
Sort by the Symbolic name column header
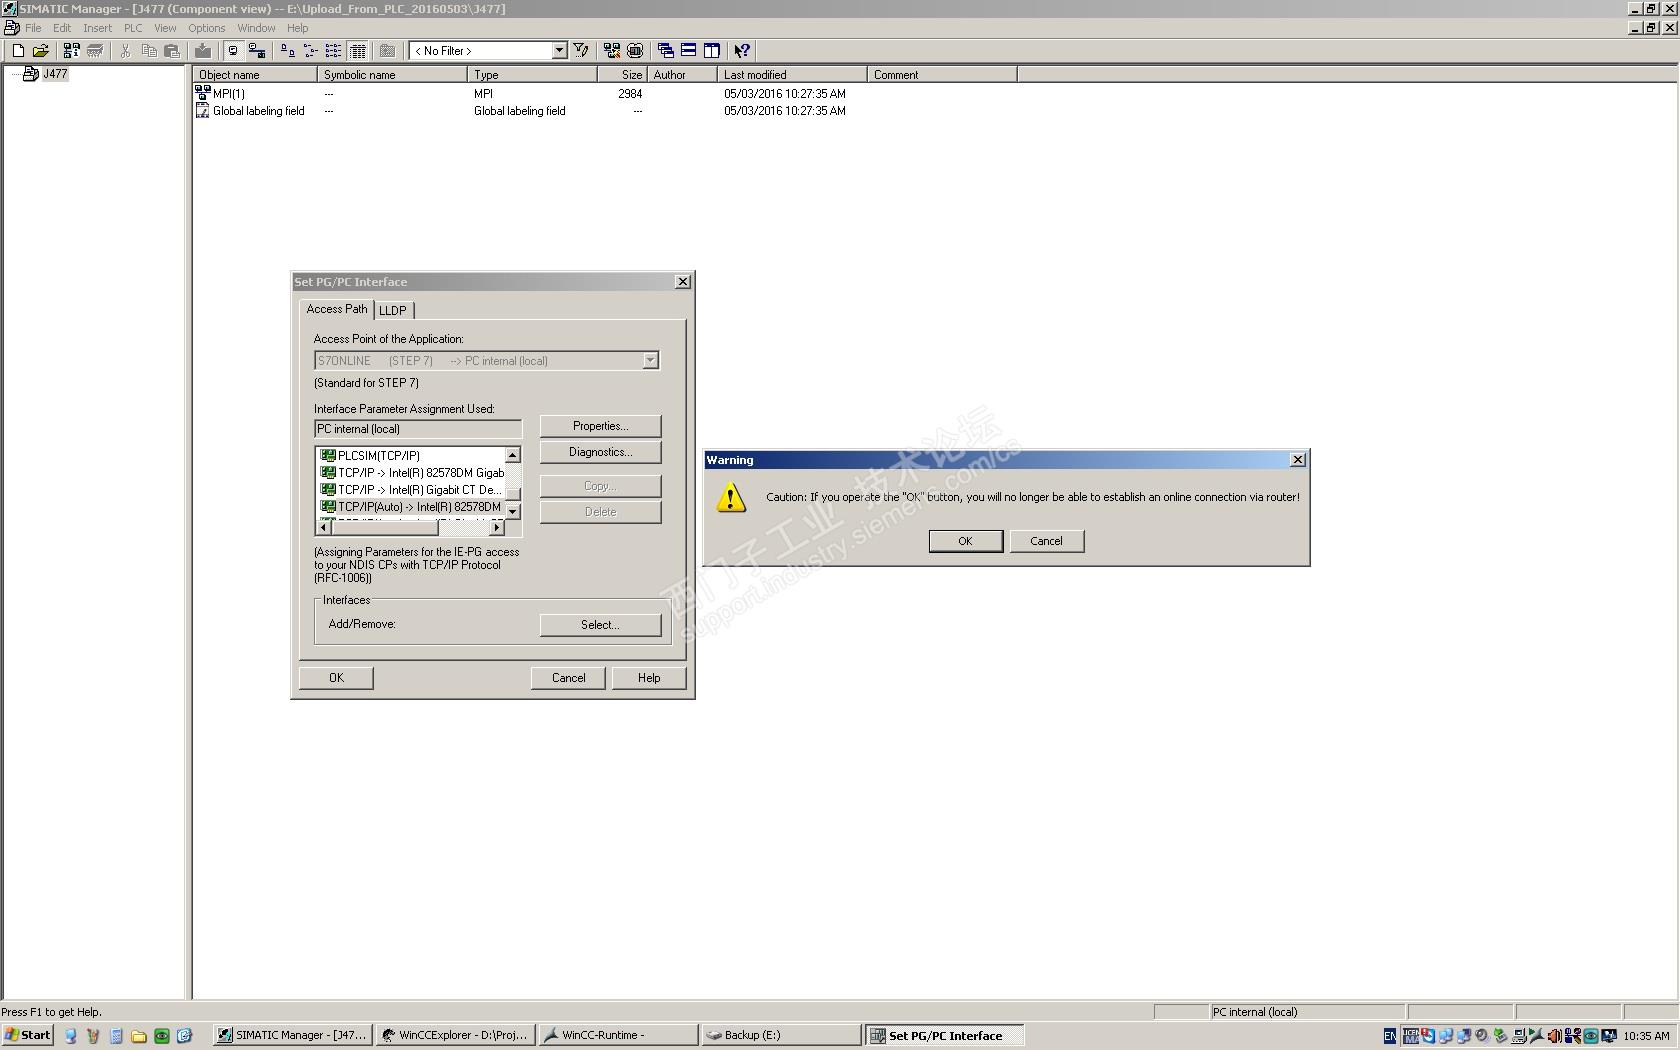click(x=392, y=75)
